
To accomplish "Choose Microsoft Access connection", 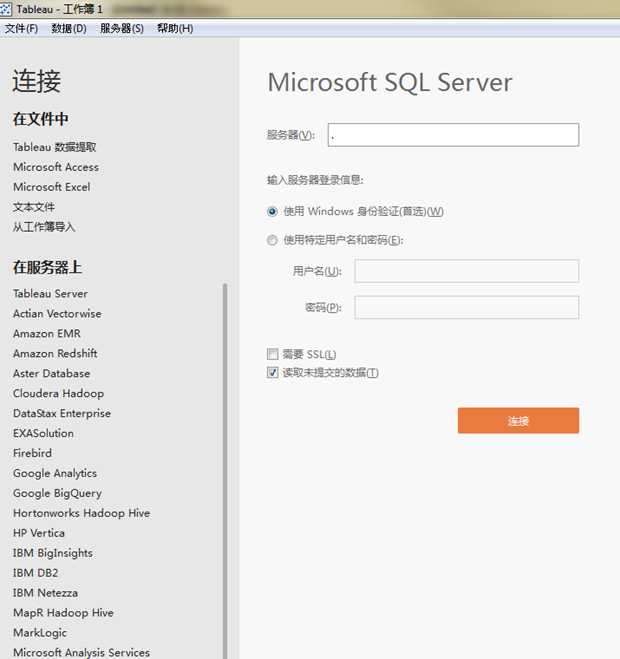I will coord(56,167).
